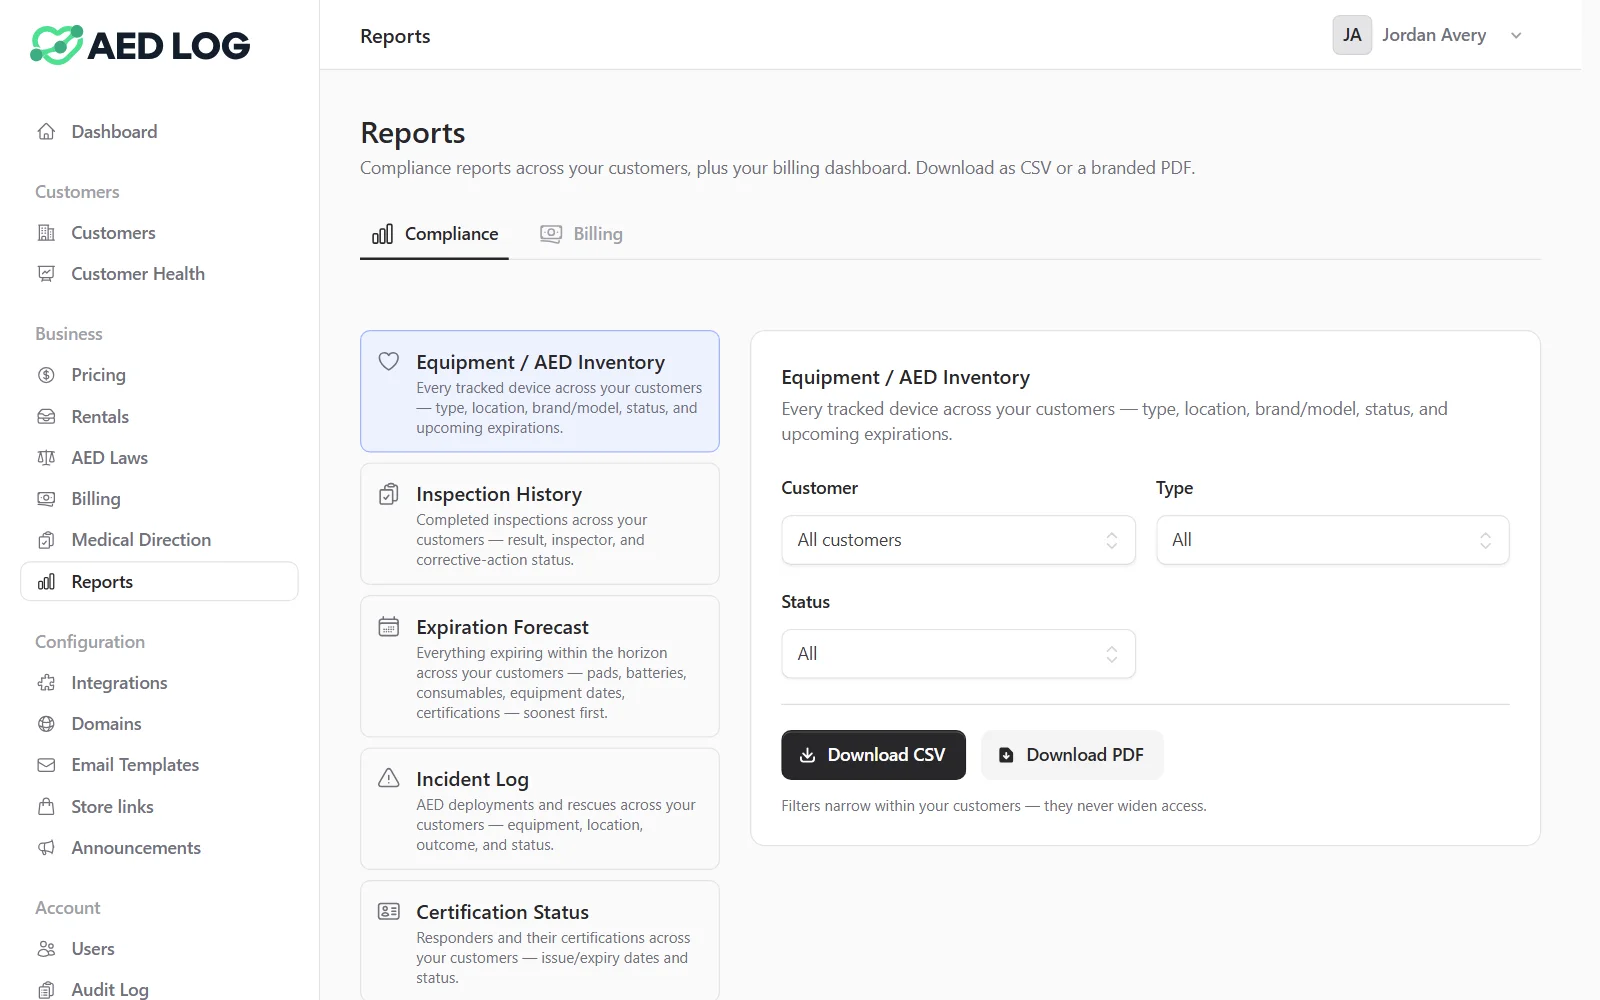The width and height of the screenshot is (1600, 1000).
Task: Click the Email Templates envelope icon
Action: pyautogui.click(x=46, y=765)
